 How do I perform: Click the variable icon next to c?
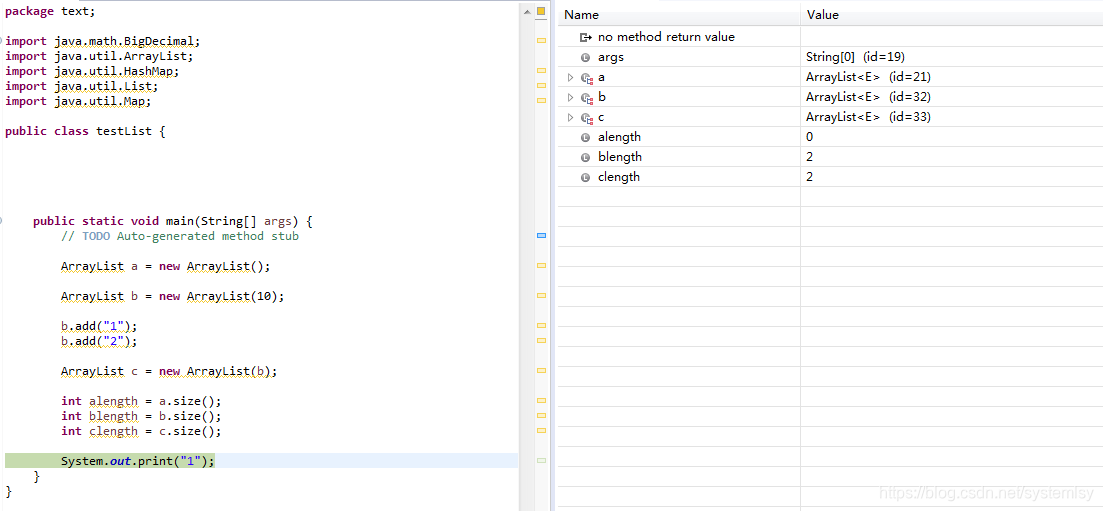tap(587, 118)
